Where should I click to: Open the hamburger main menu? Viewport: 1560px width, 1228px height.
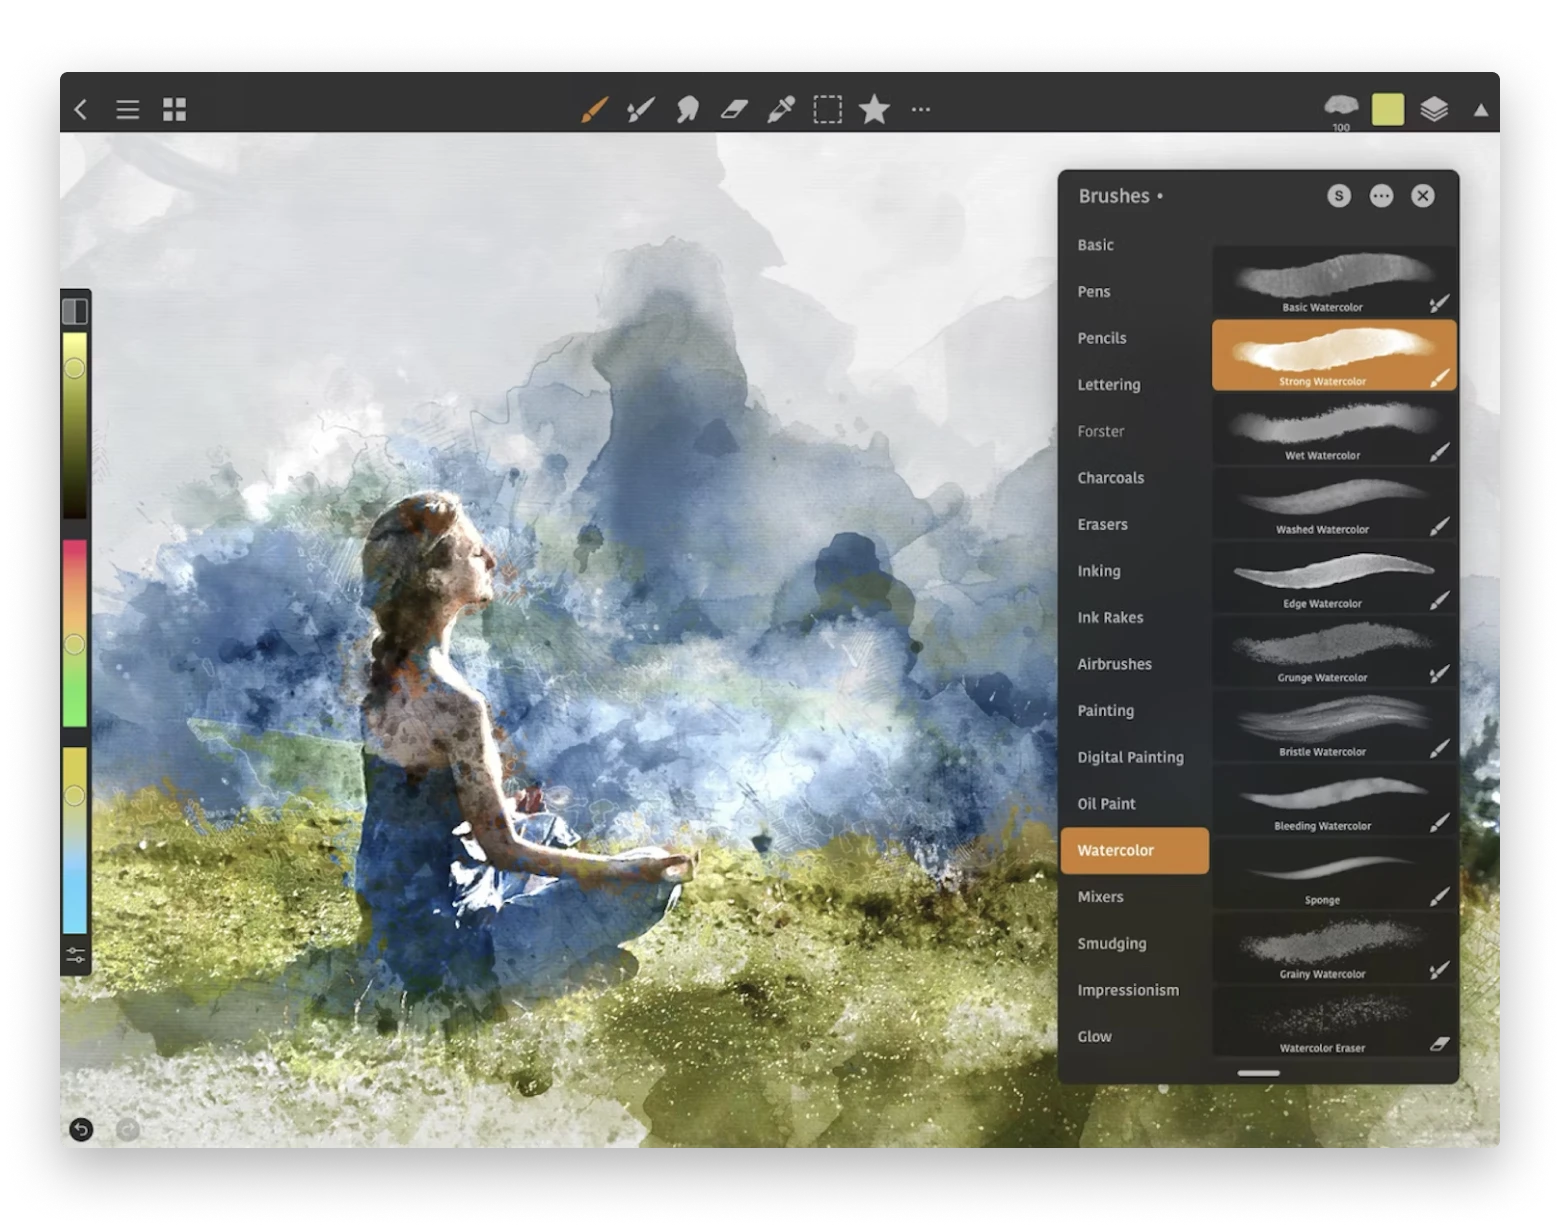(127, 109)
